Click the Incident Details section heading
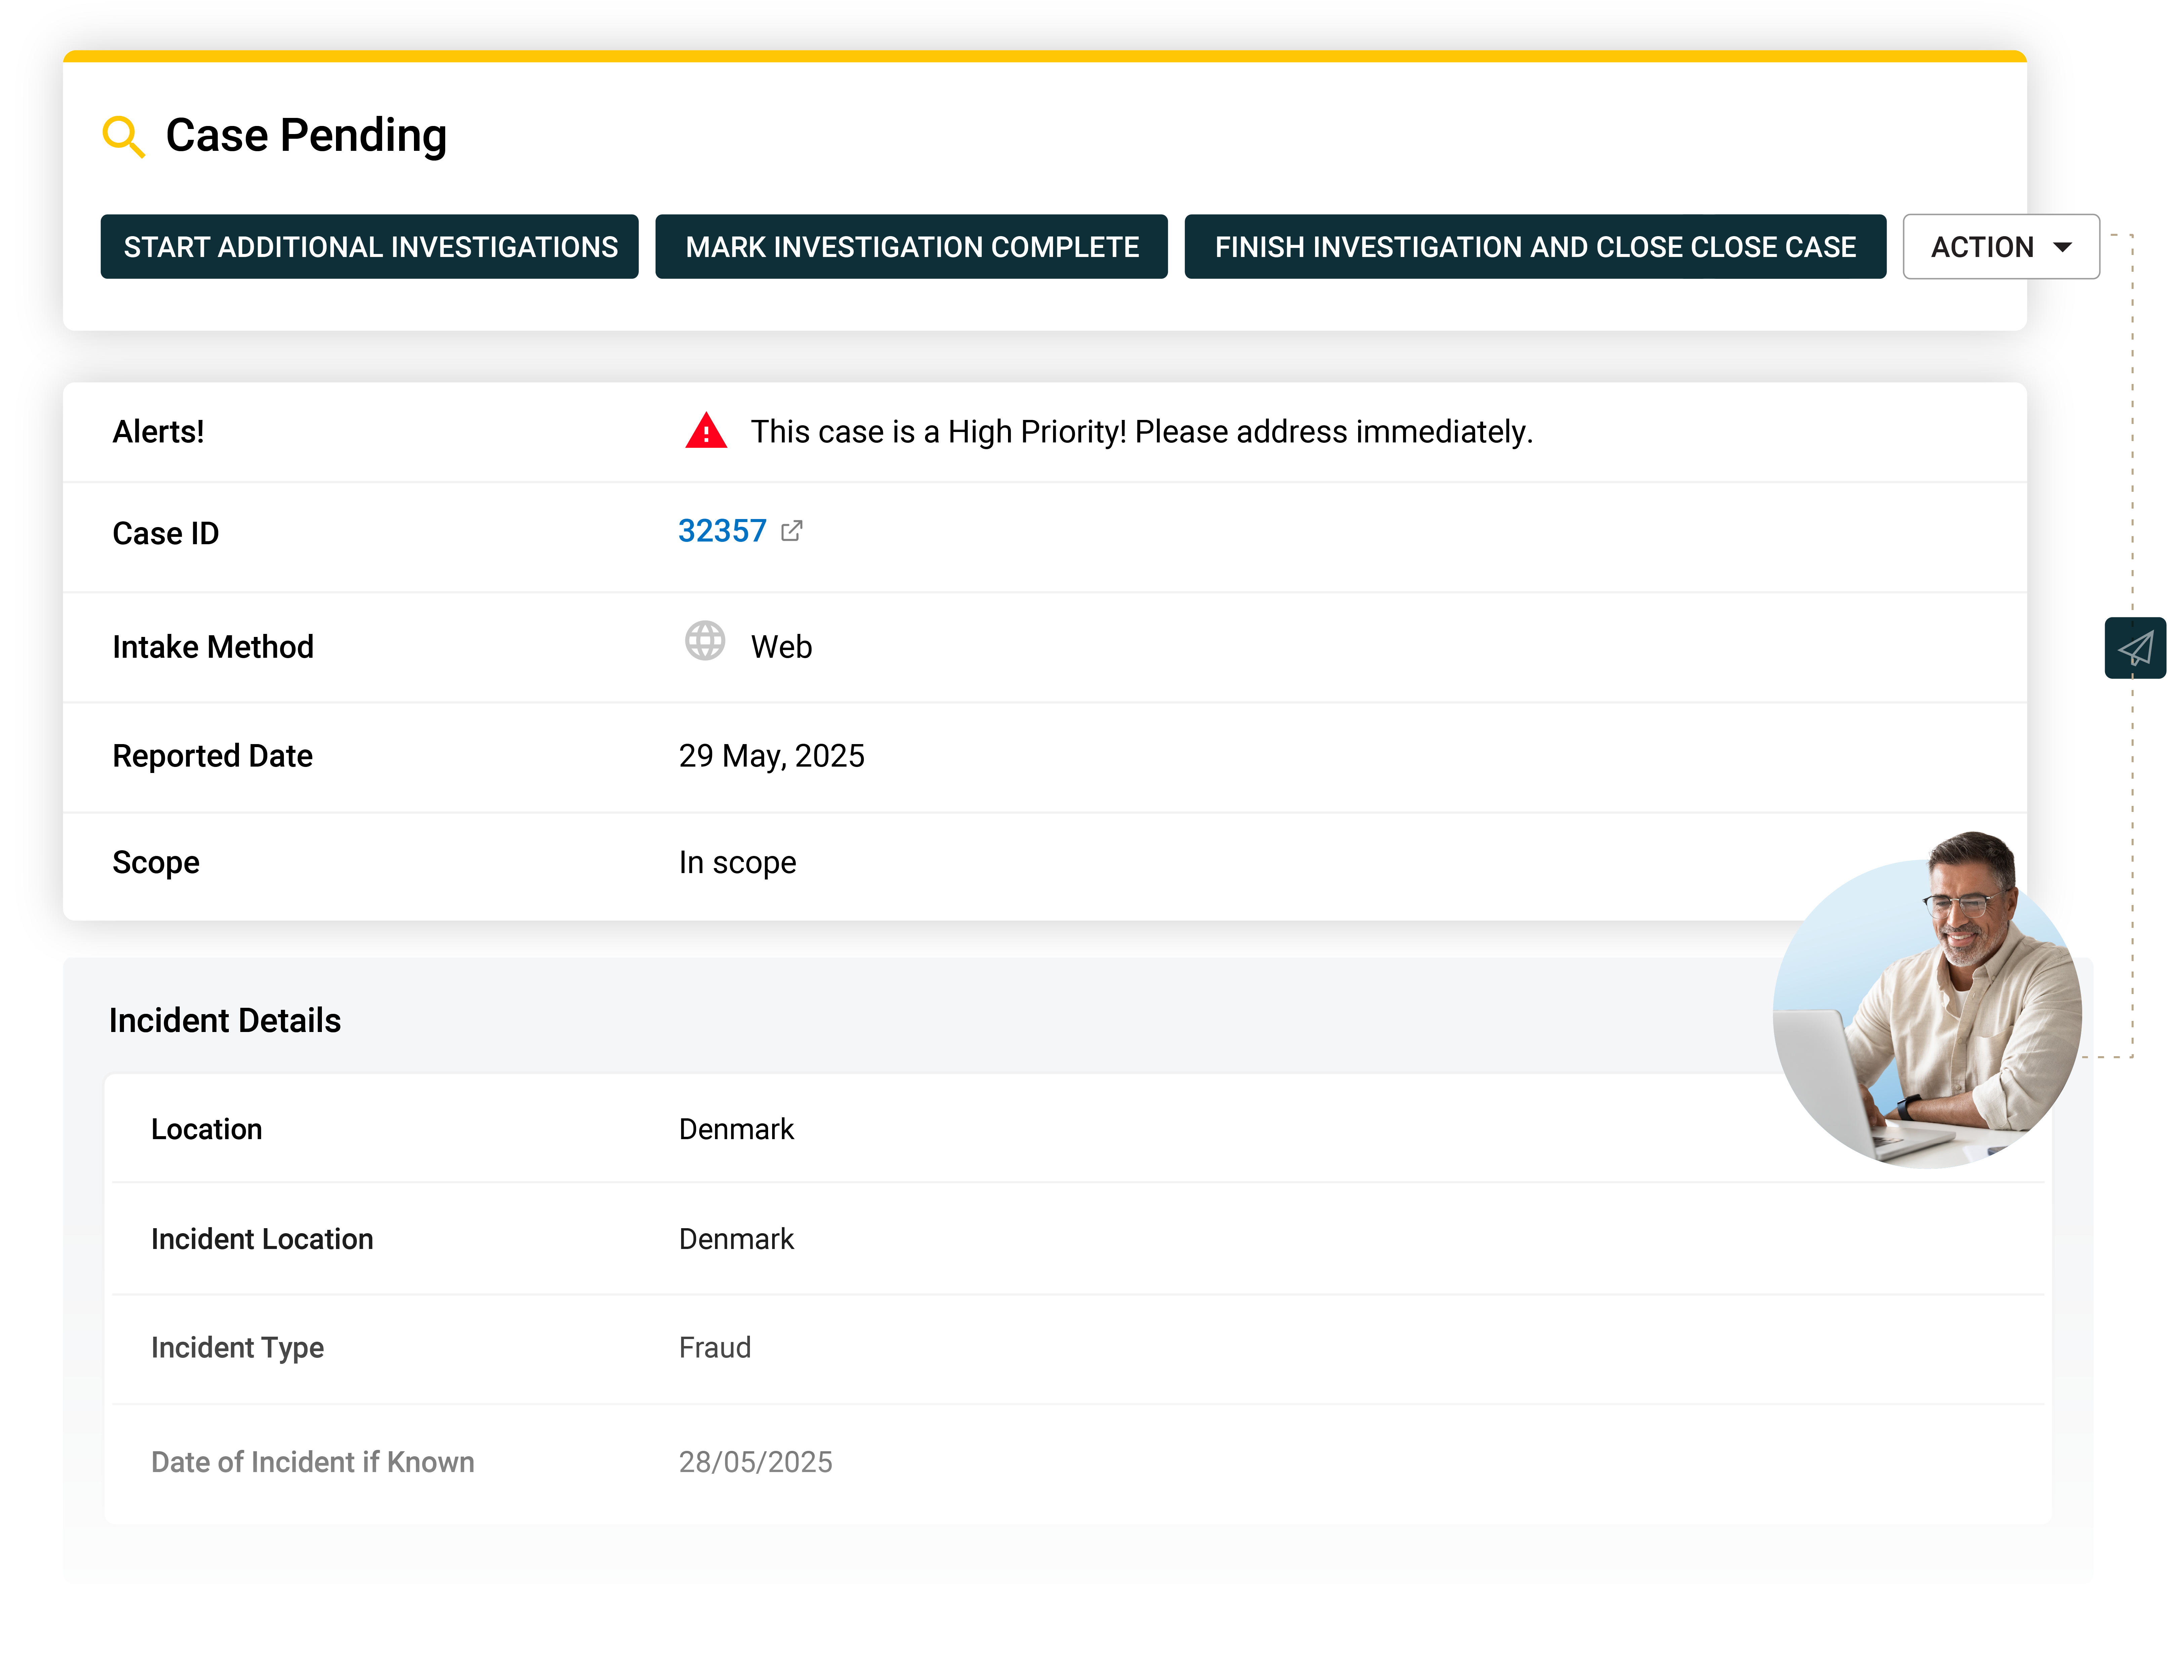The image size is (2184, 1680). (225, 1020)
